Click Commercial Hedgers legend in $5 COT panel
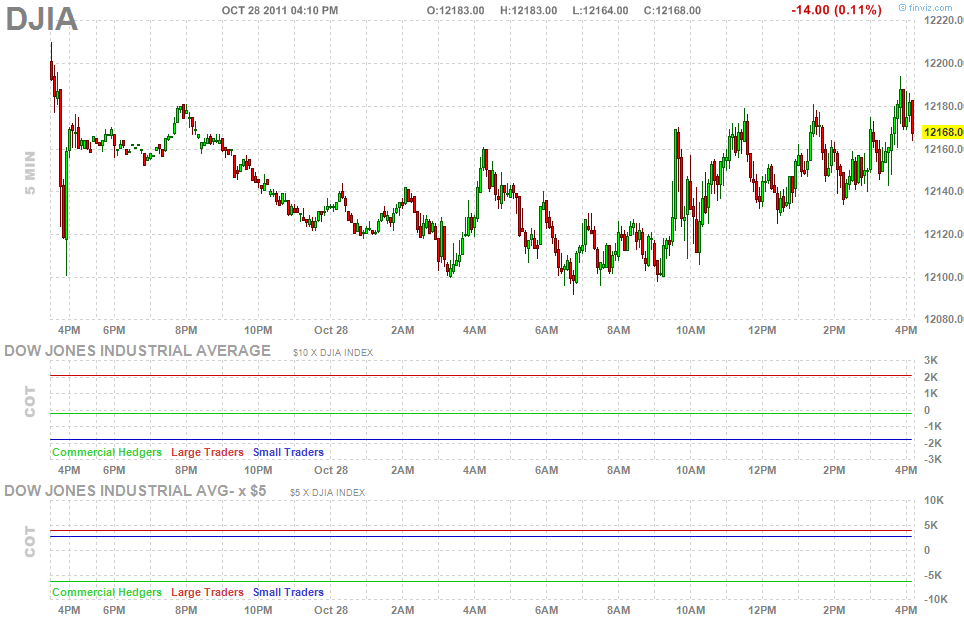Viewport: 964px width, 620px height. tap(107, 592)
